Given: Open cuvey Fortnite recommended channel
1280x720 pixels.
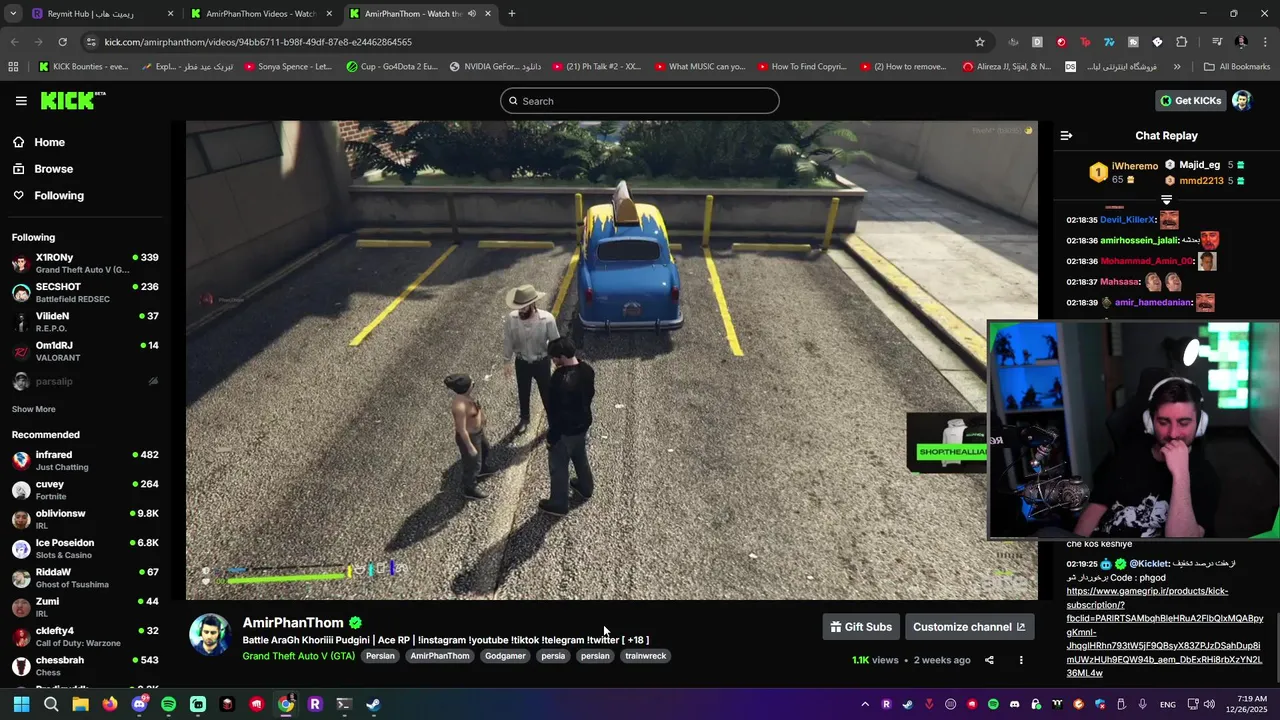Looking at the screenshot, I should [x=85, y=490].
